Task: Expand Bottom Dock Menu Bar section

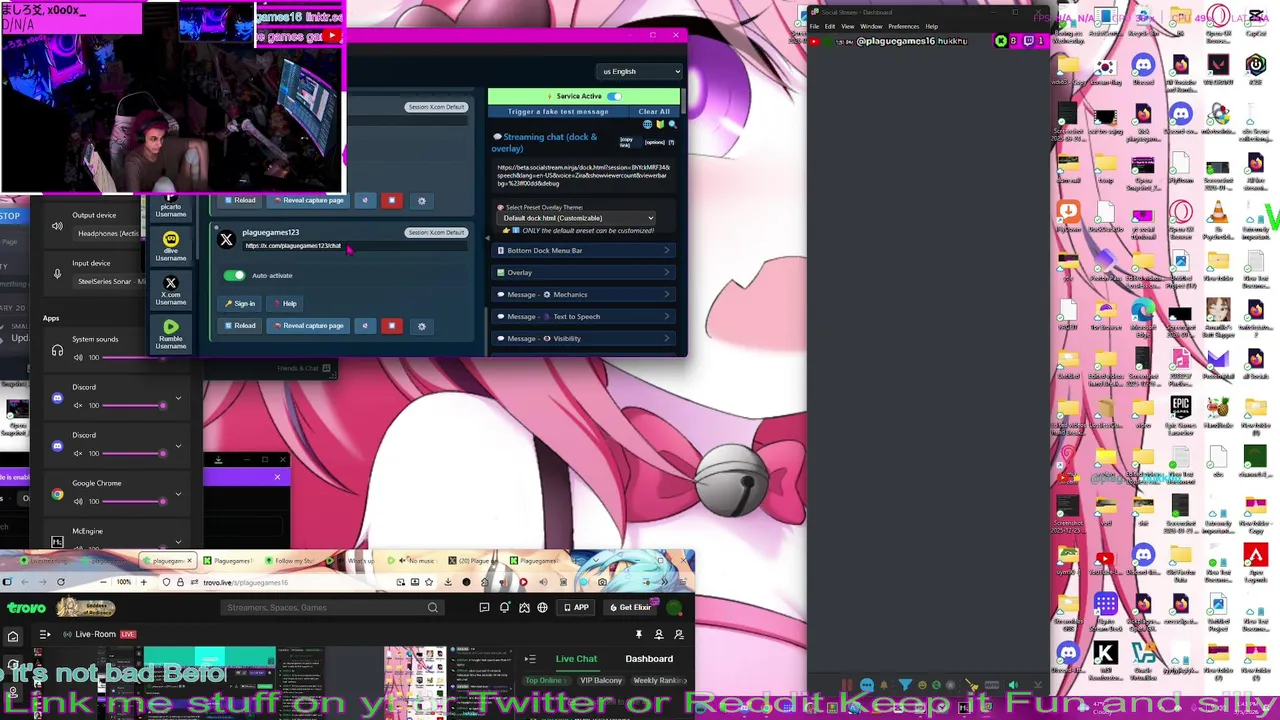Action: click(585, 250)
